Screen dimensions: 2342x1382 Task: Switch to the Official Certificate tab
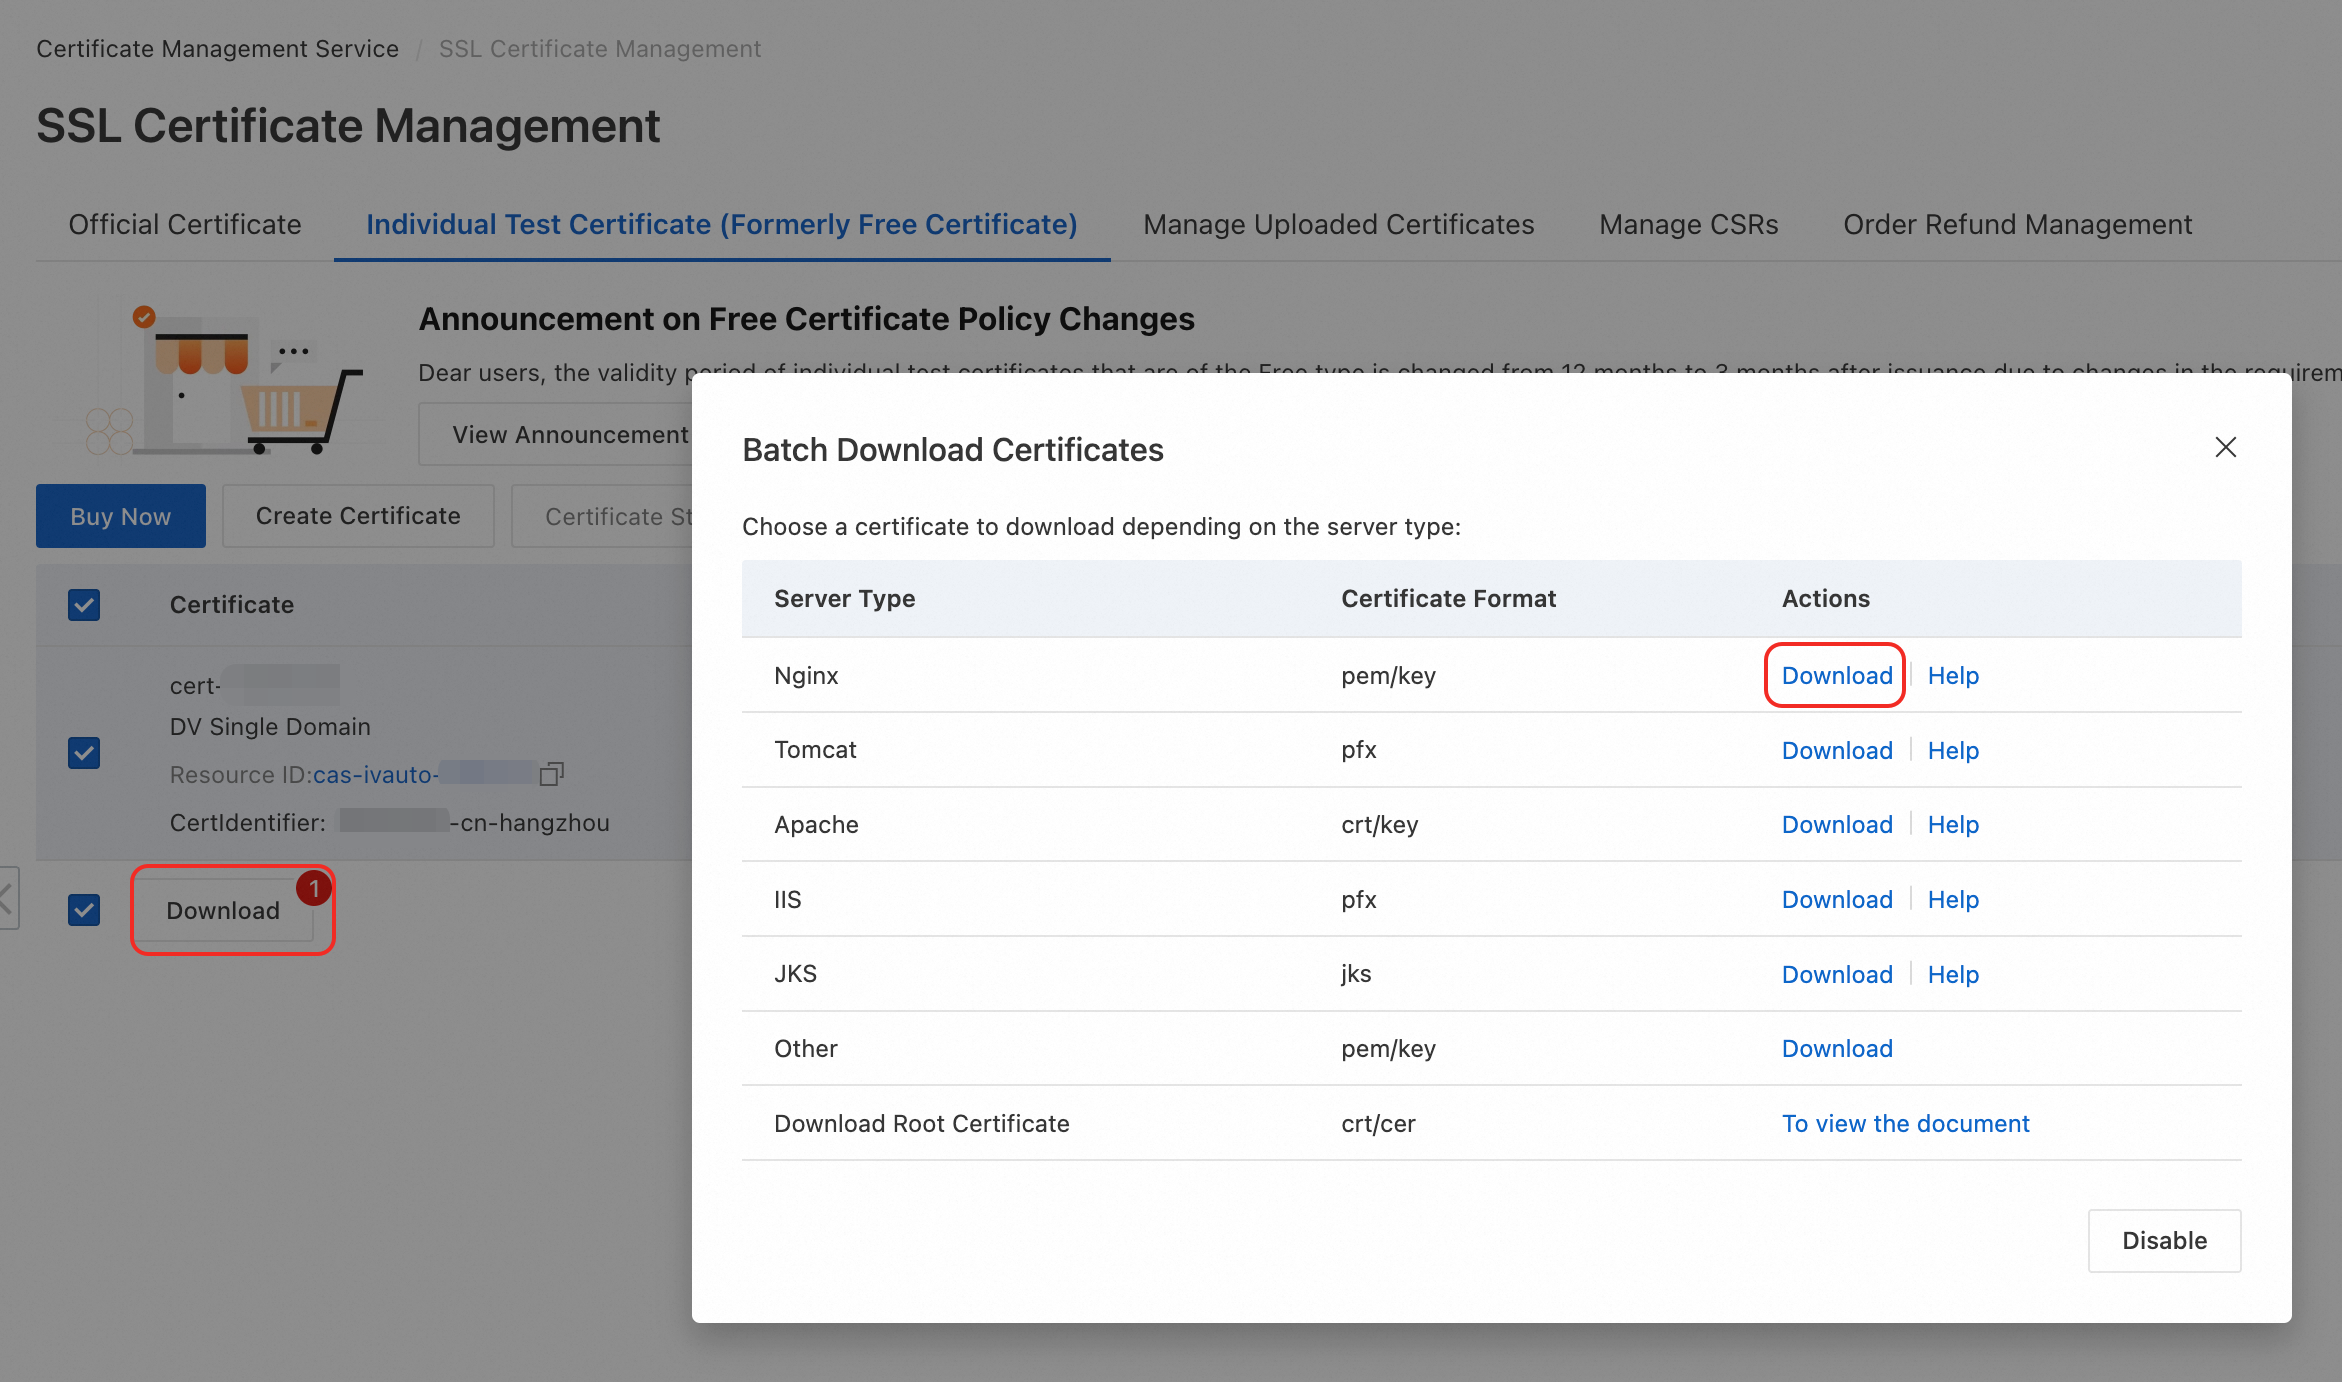(x=185, y=224)
